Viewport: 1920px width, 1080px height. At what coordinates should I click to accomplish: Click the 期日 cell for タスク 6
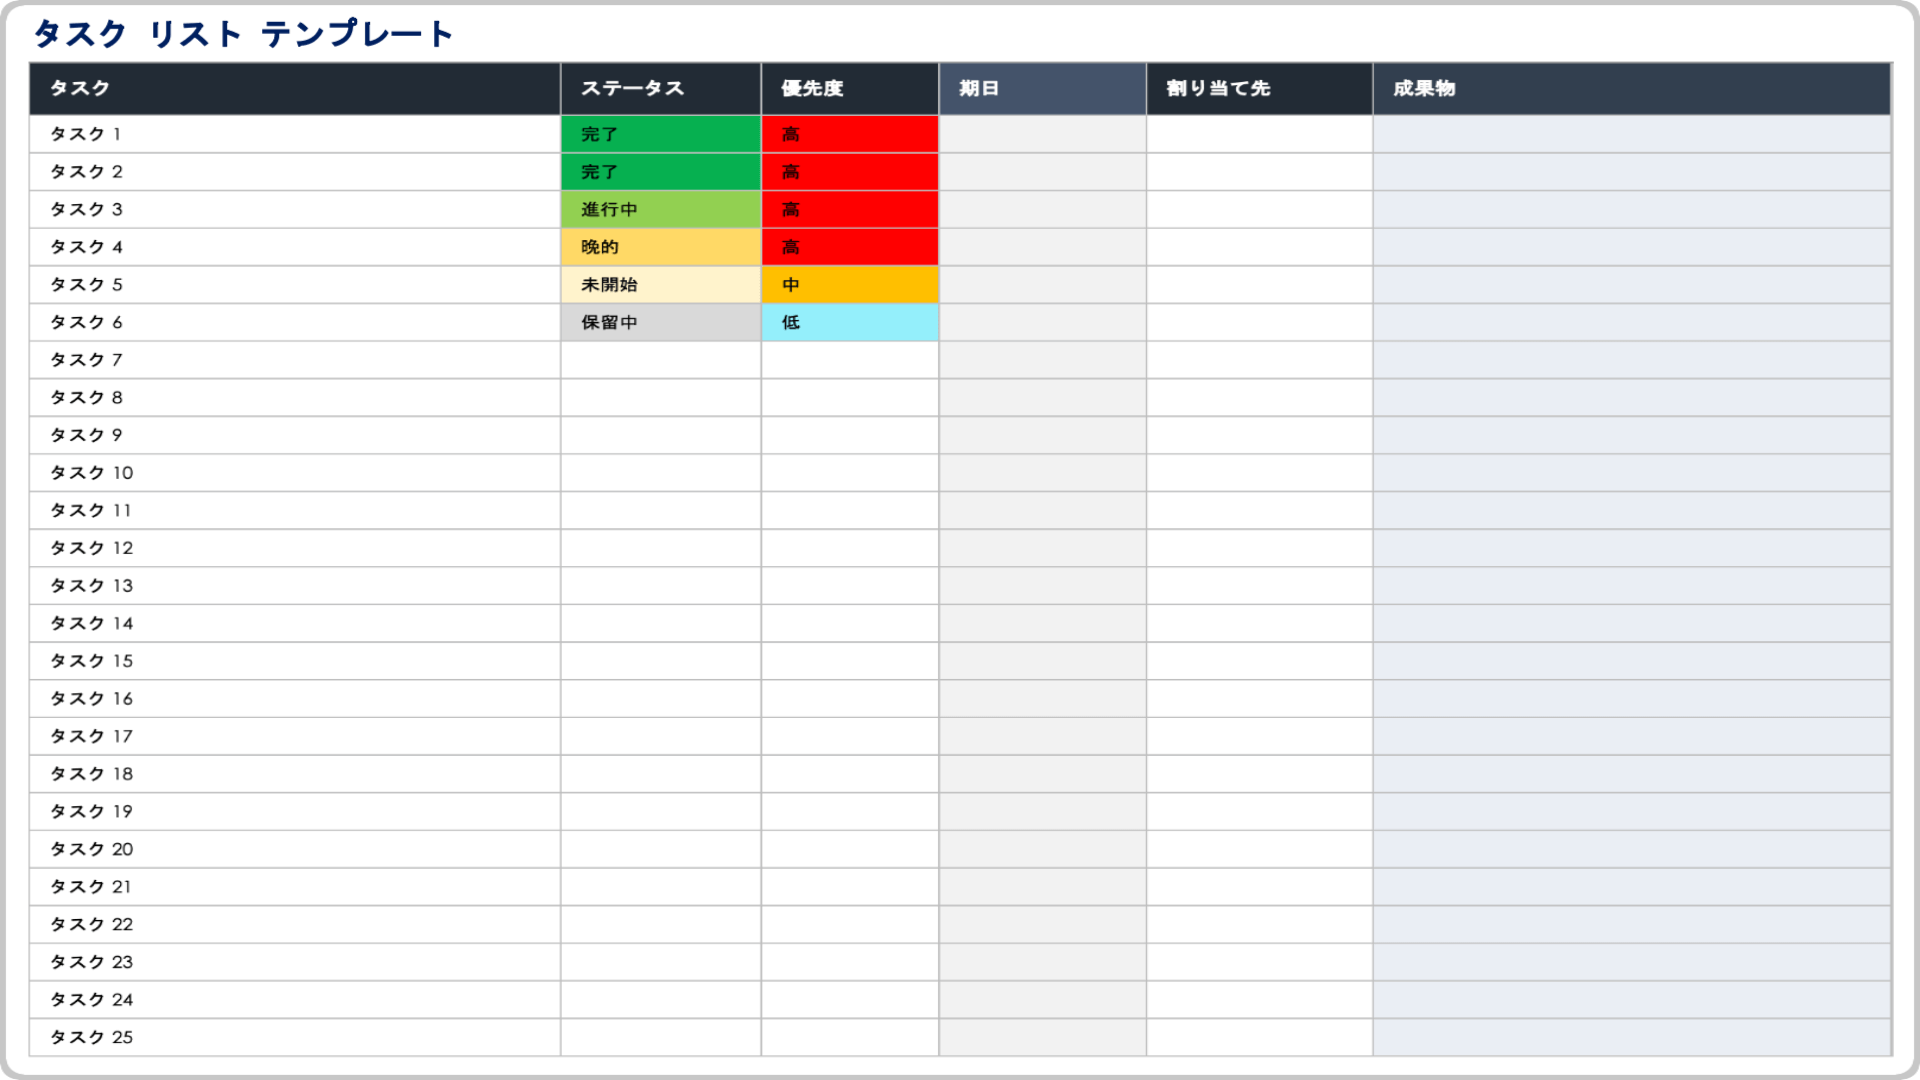coord(1043,322)
